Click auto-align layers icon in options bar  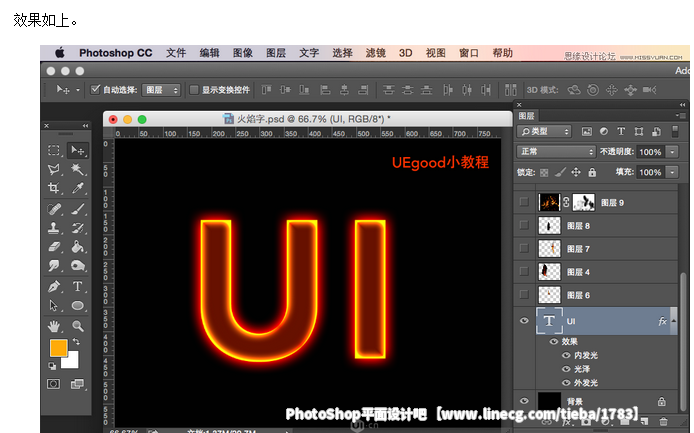coord(510,90)
